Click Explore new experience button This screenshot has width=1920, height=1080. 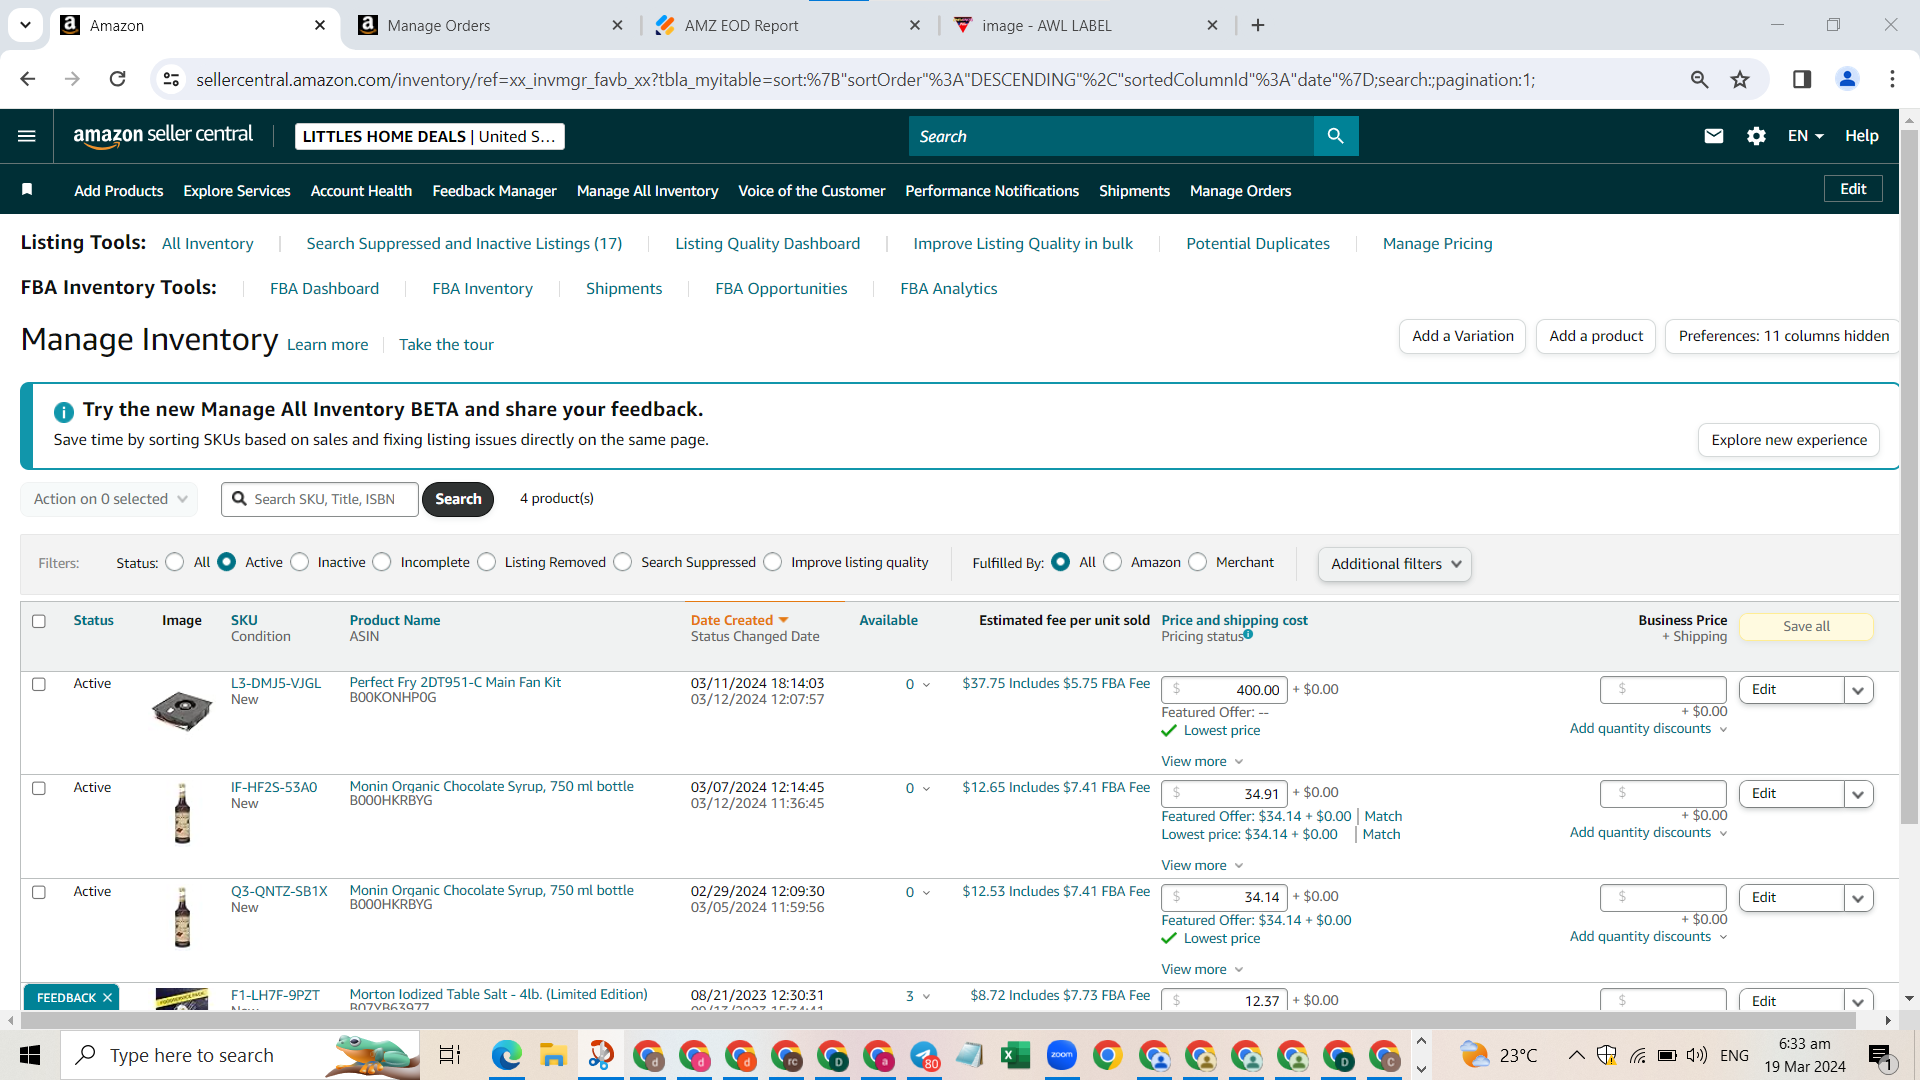[x=1789, y=440]
